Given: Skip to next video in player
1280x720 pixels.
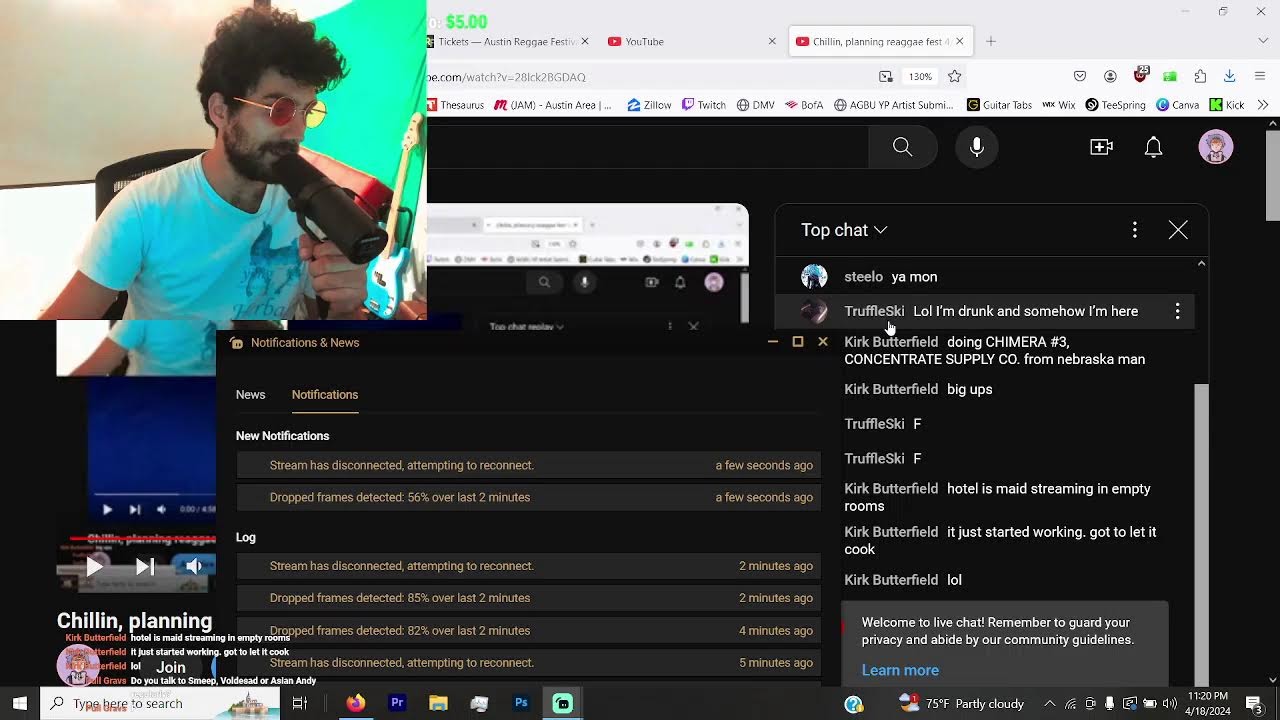Looking at the screenshot, I should [145, 567].
